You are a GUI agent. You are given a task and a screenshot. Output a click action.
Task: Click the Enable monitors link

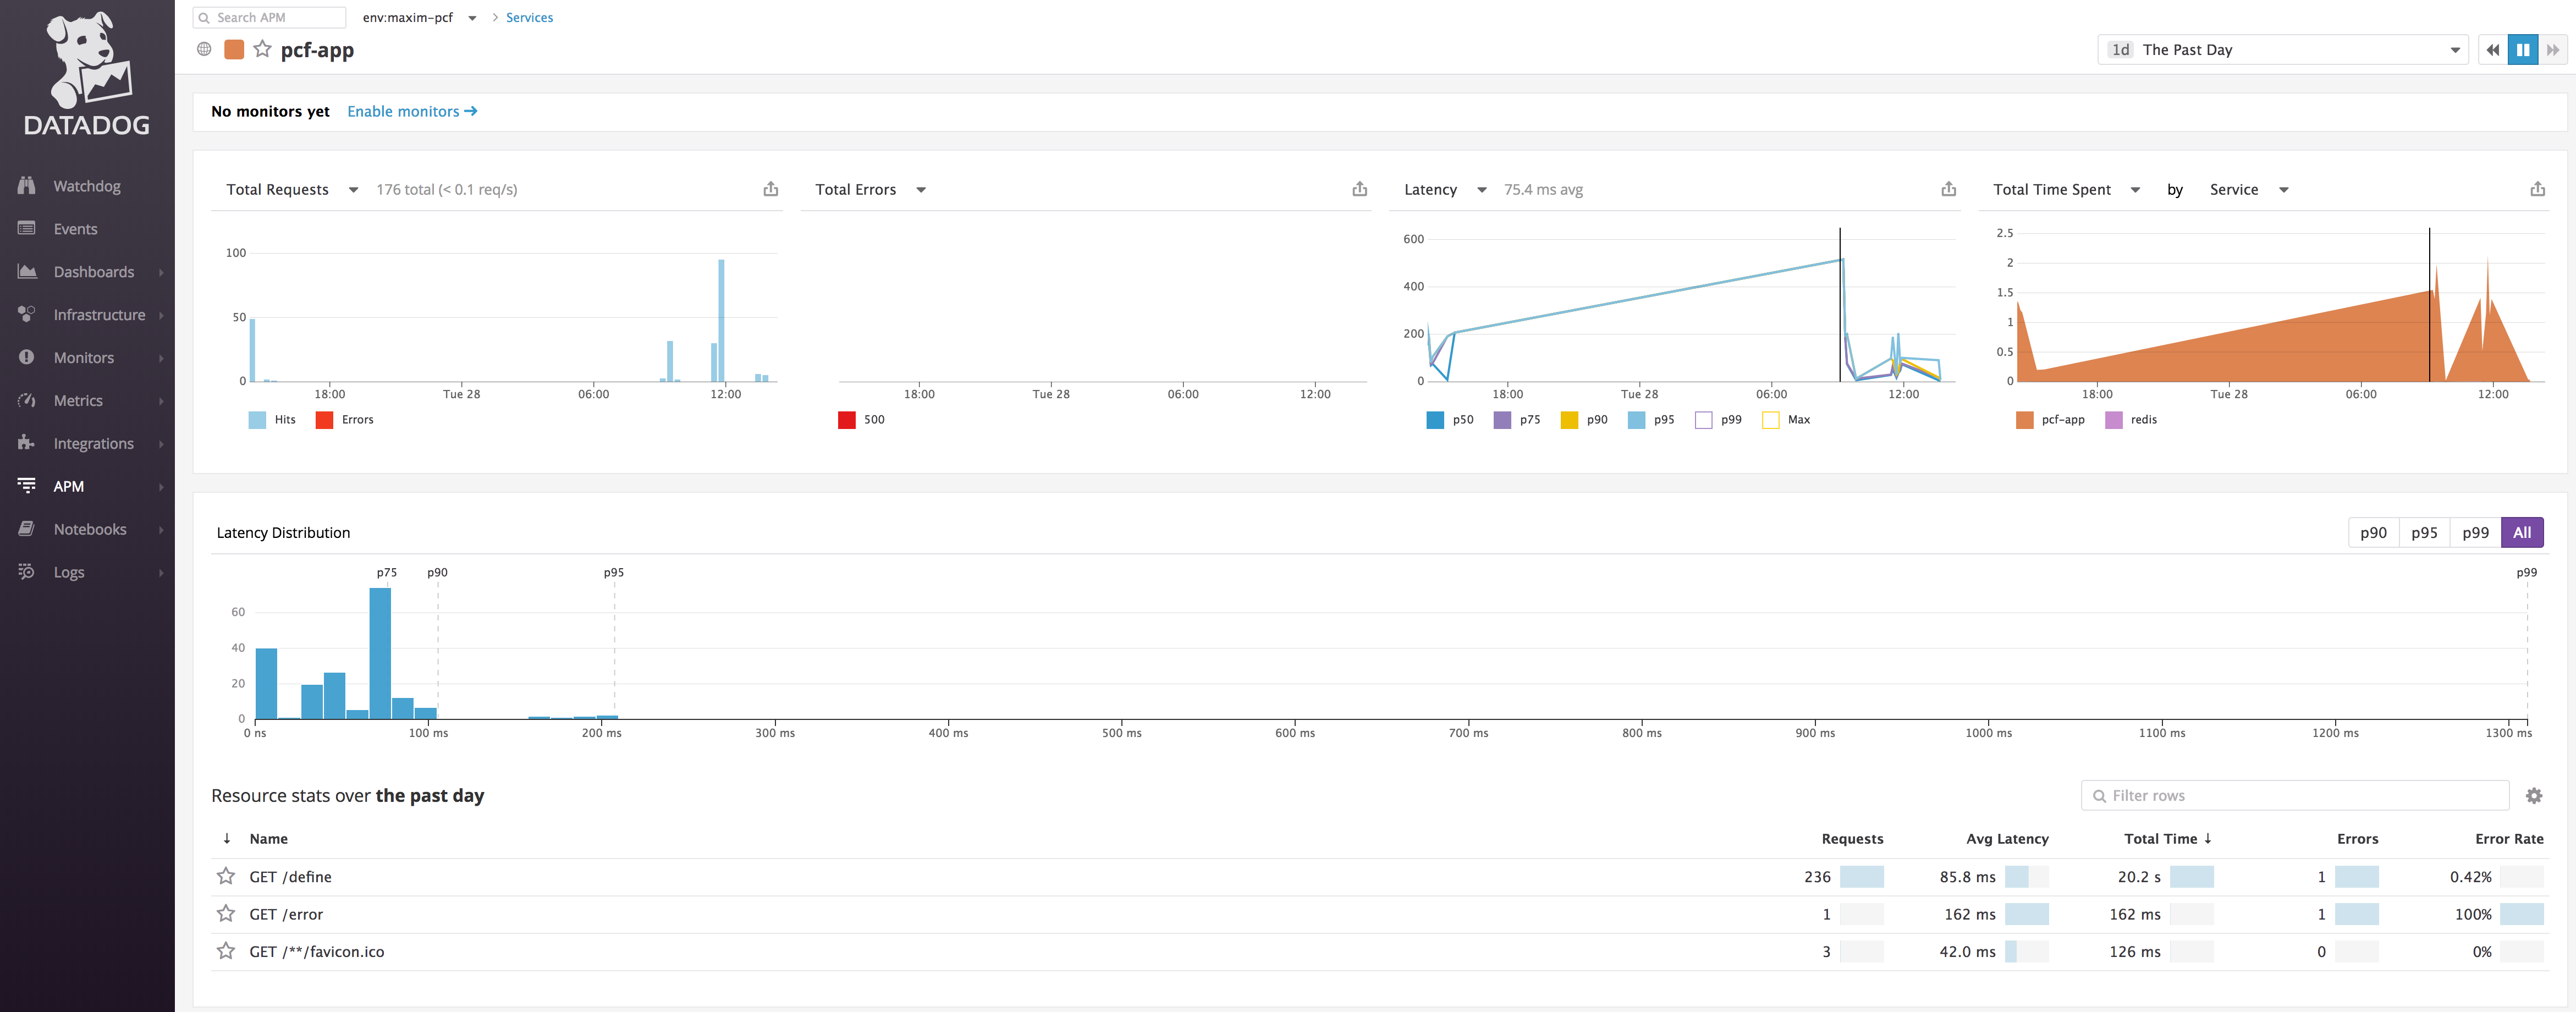[x=412, y=111]
